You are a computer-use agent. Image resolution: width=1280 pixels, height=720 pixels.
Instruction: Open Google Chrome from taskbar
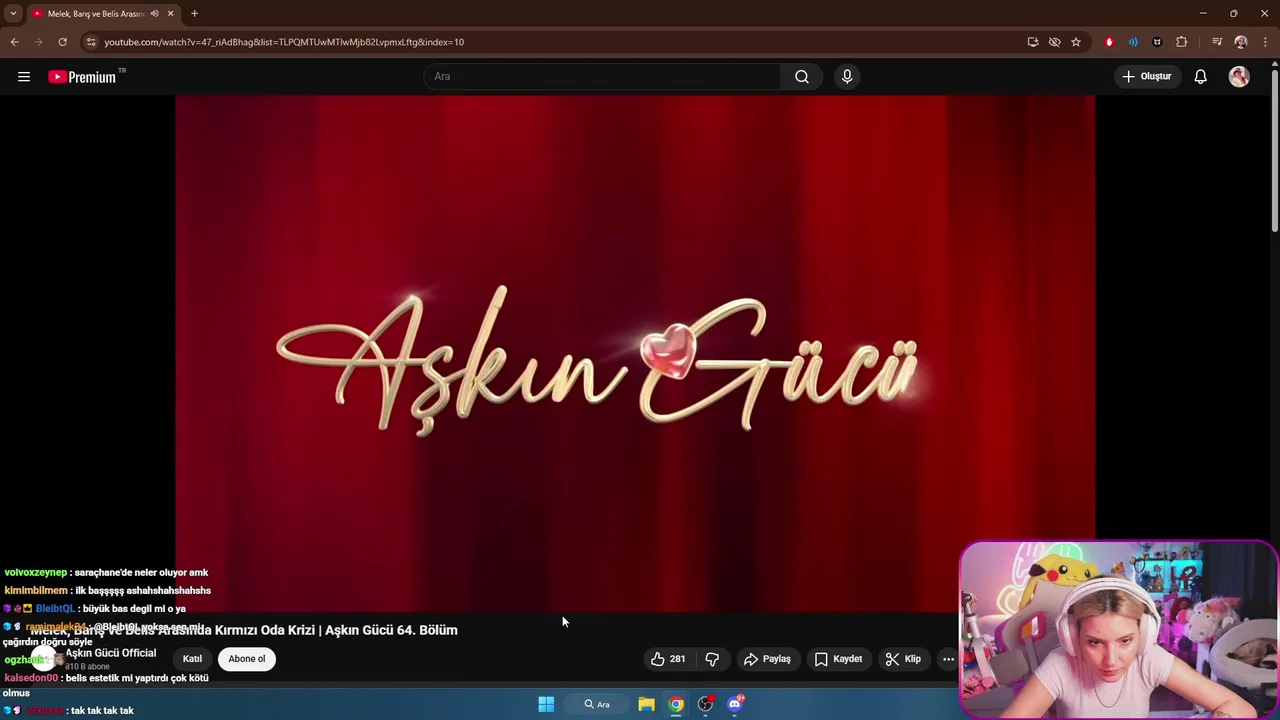point(676,704)
